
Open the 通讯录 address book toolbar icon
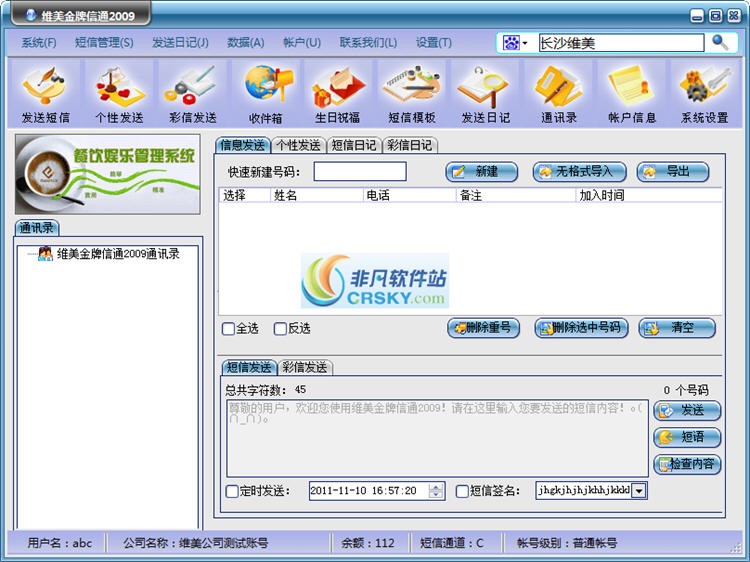click(559, 94)
